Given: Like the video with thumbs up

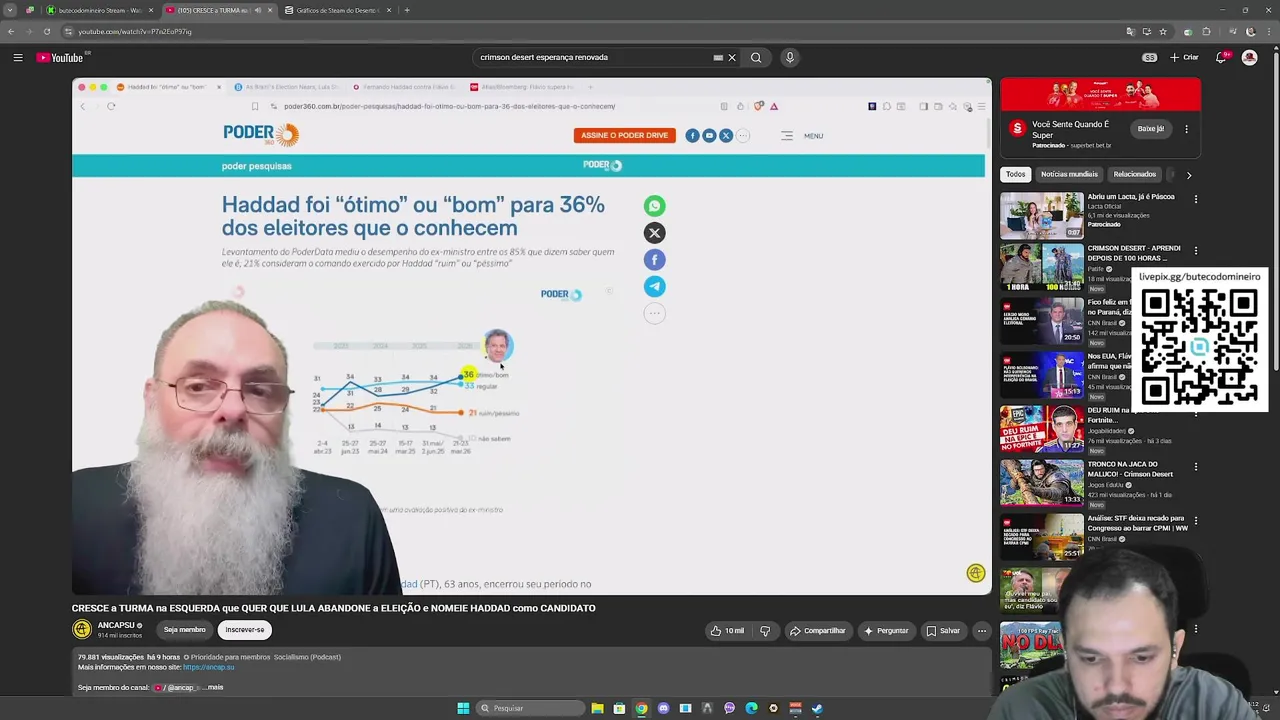Looking at the screenshot, I should pyautogui.click(x=727, y=631).
